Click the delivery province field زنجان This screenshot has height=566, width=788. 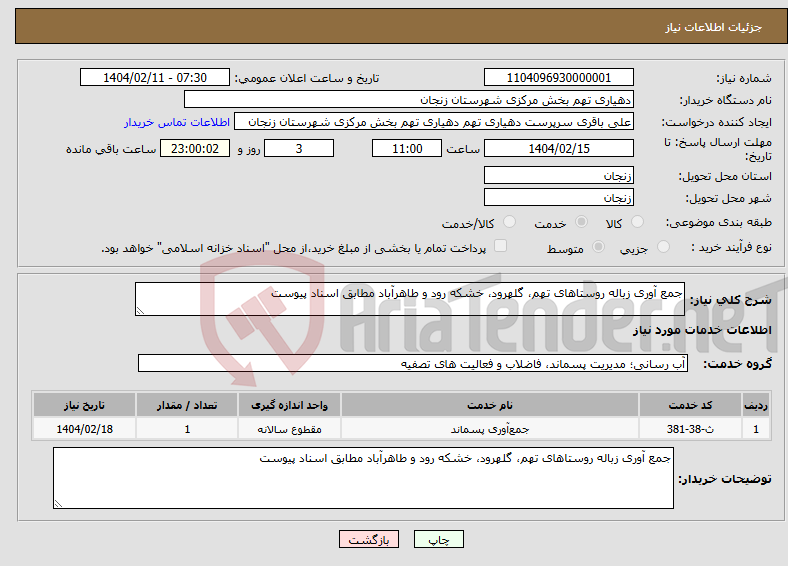pos(559,175)
